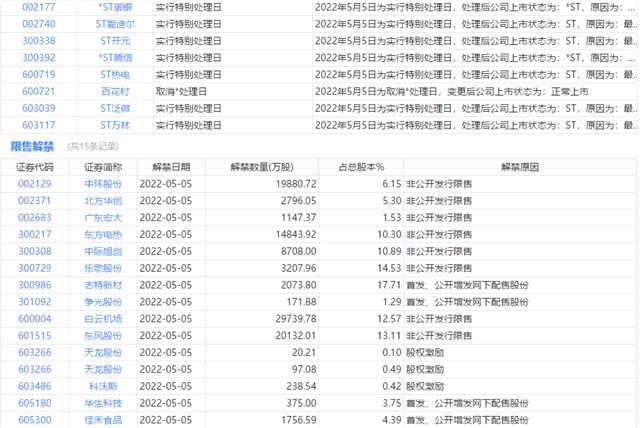Select the 19880.72 unlock quantity cell

click(296, 184)
